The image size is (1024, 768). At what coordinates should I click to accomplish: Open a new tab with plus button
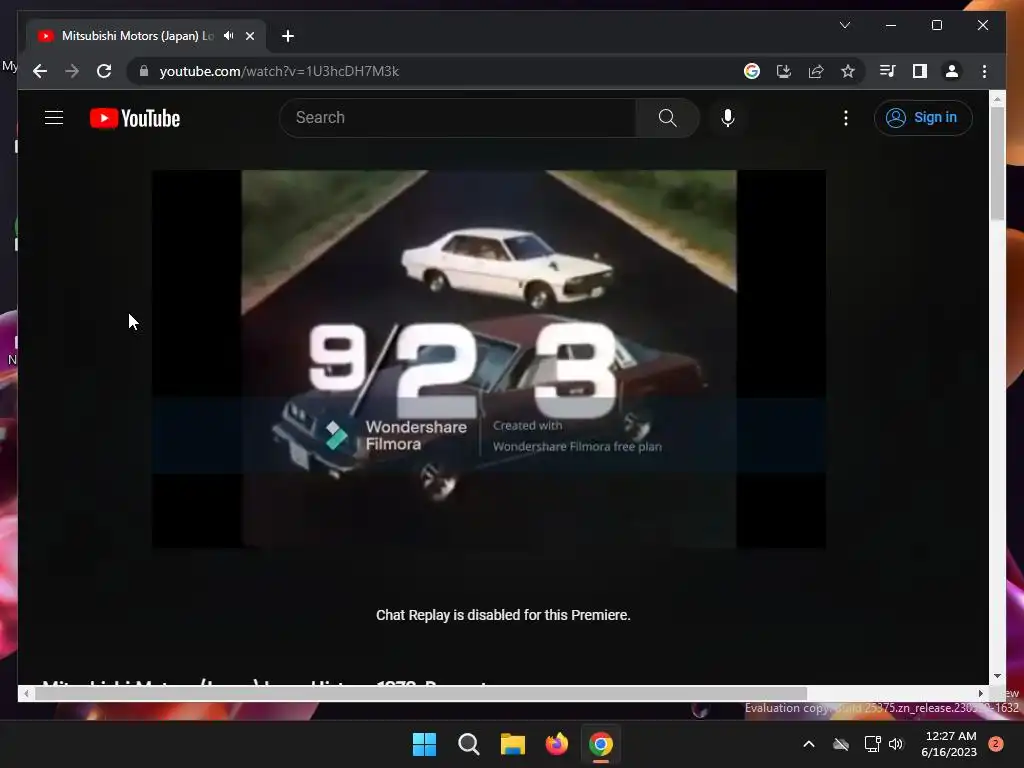pyautogui.click(x=288, y=36)
